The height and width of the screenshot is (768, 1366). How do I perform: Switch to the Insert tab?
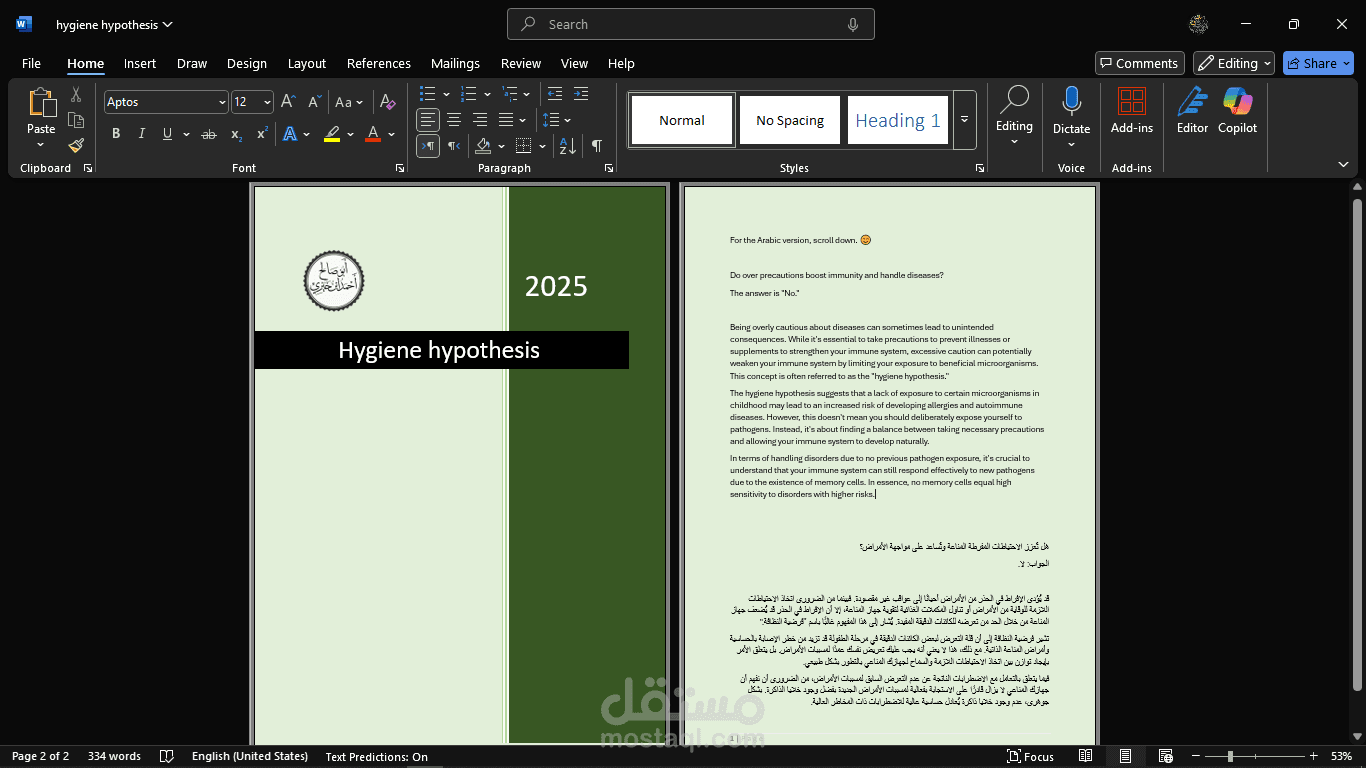pyautogui.click(x=140, y=63)
